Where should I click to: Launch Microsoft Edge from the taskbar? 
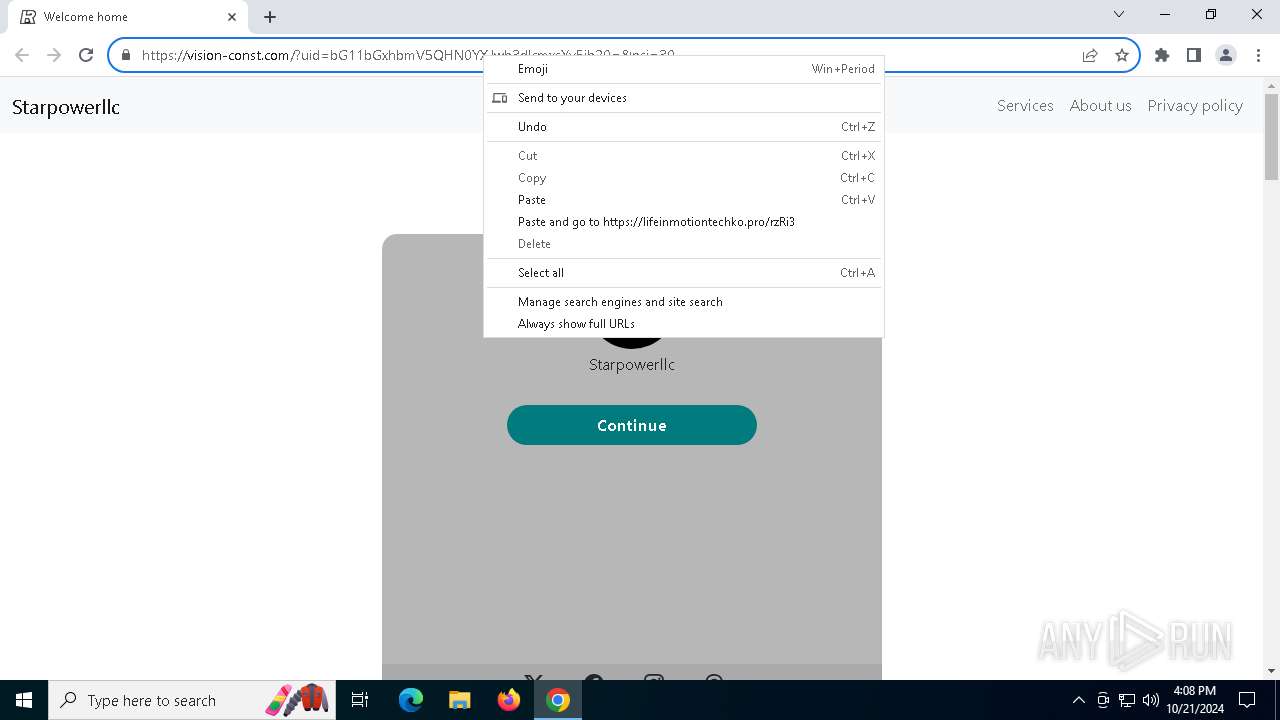[411, 700]
